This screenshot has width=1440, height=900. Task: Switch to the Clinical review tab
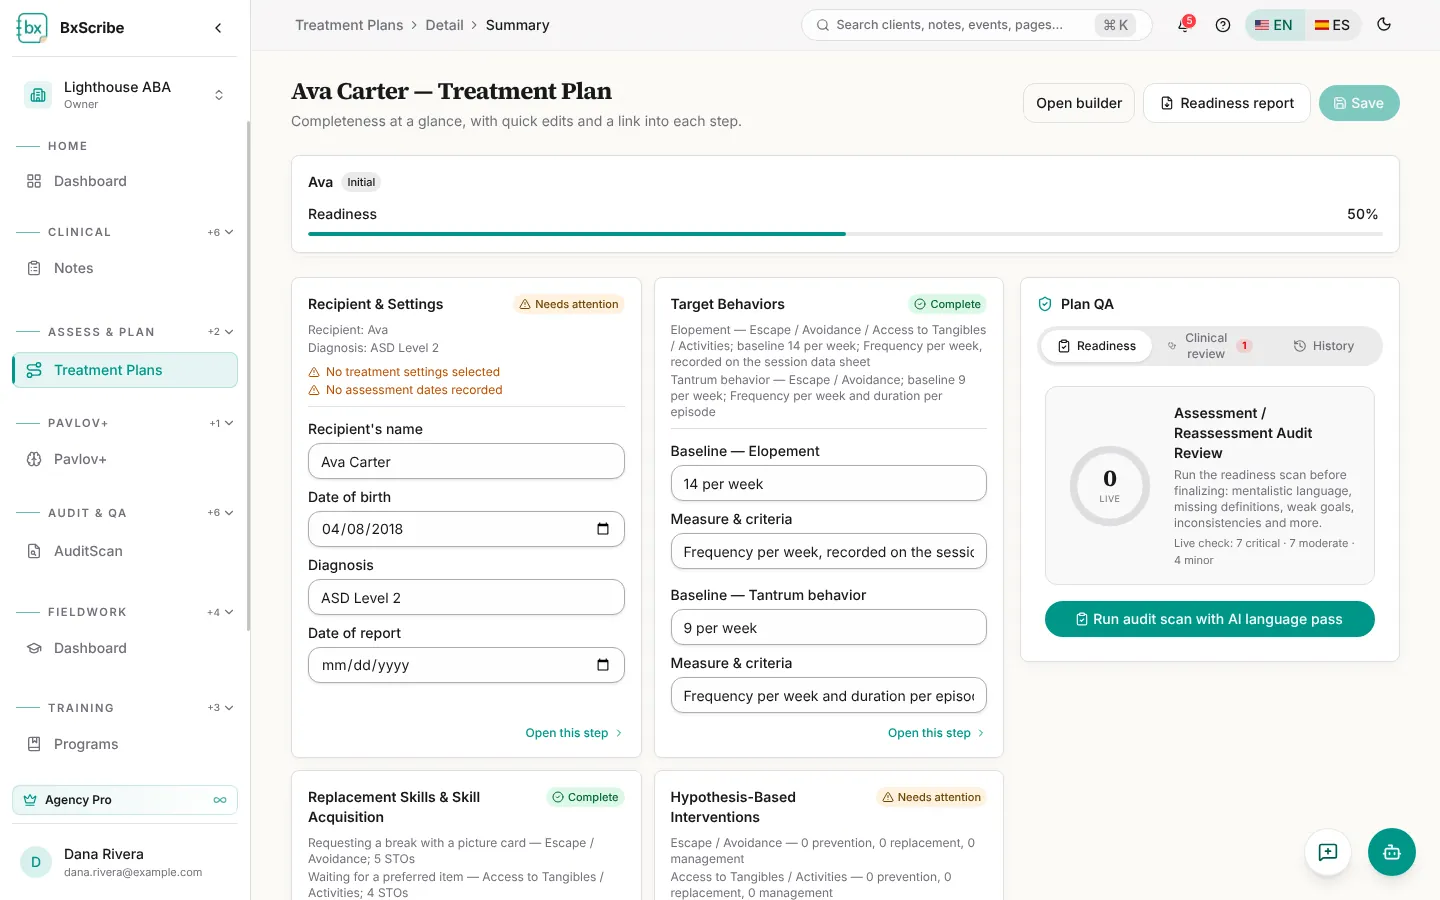[1210, 346]
